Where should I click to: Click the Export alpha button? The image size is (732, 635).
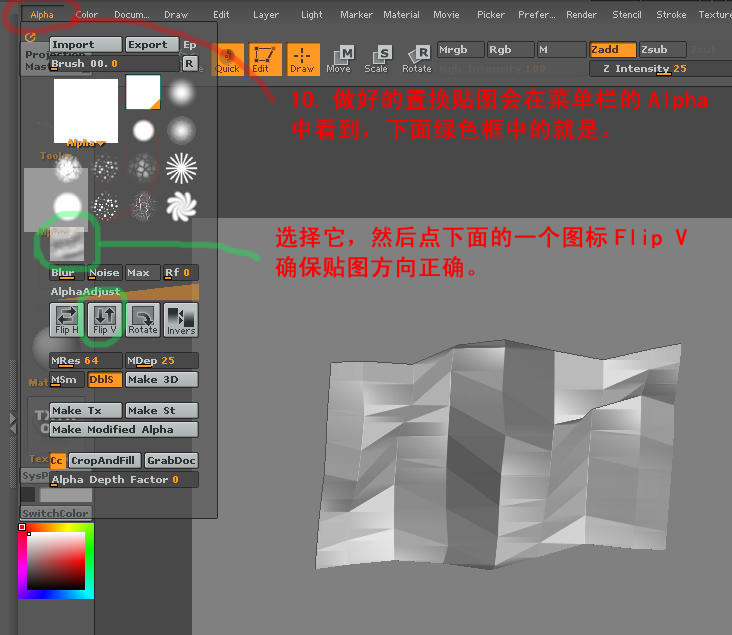(152, 45)
